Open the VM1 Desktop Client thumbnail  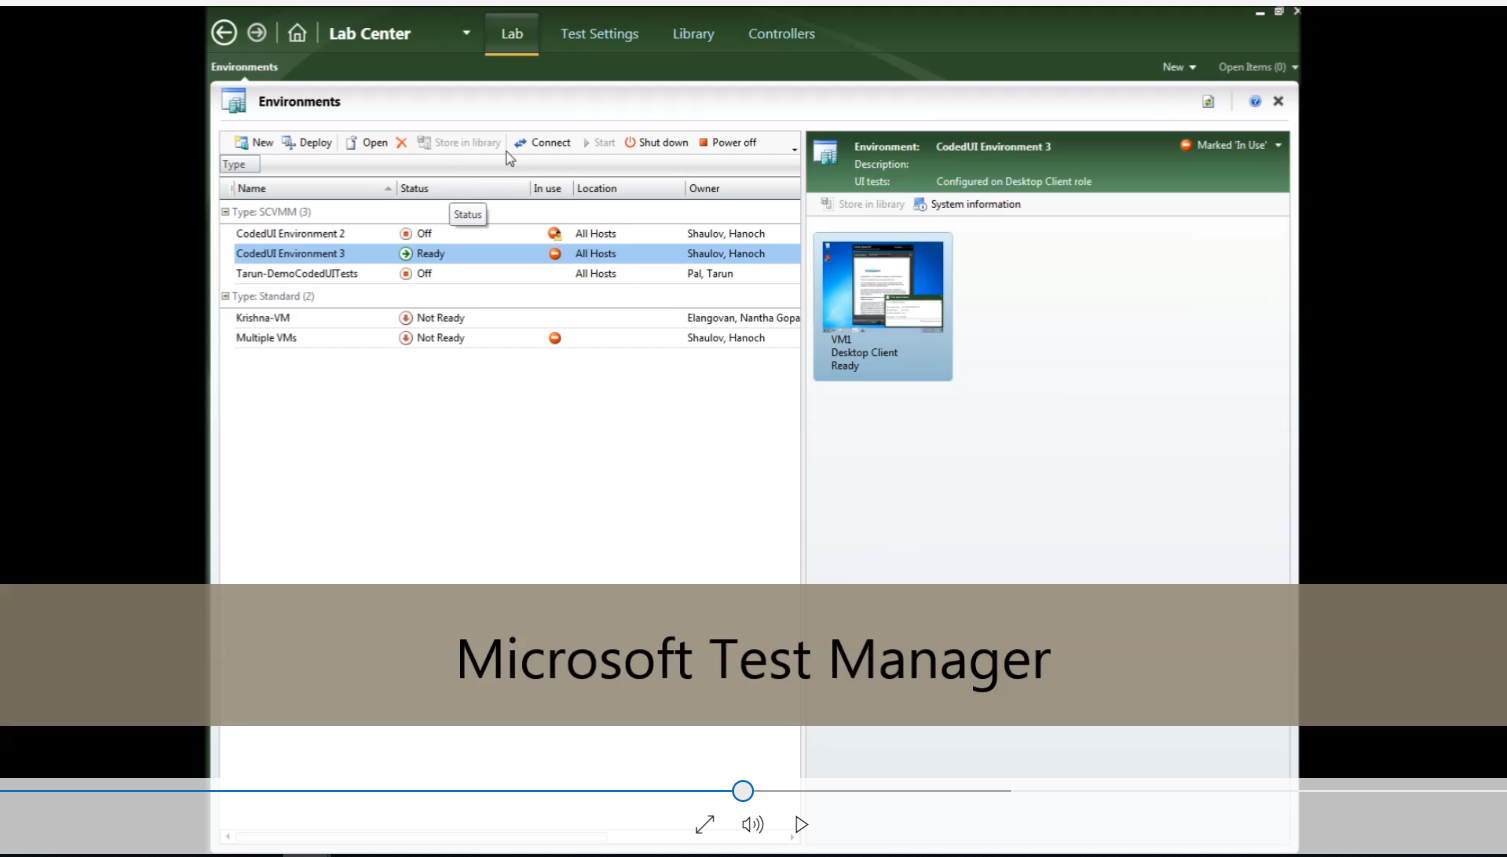[x=883, y=306]
